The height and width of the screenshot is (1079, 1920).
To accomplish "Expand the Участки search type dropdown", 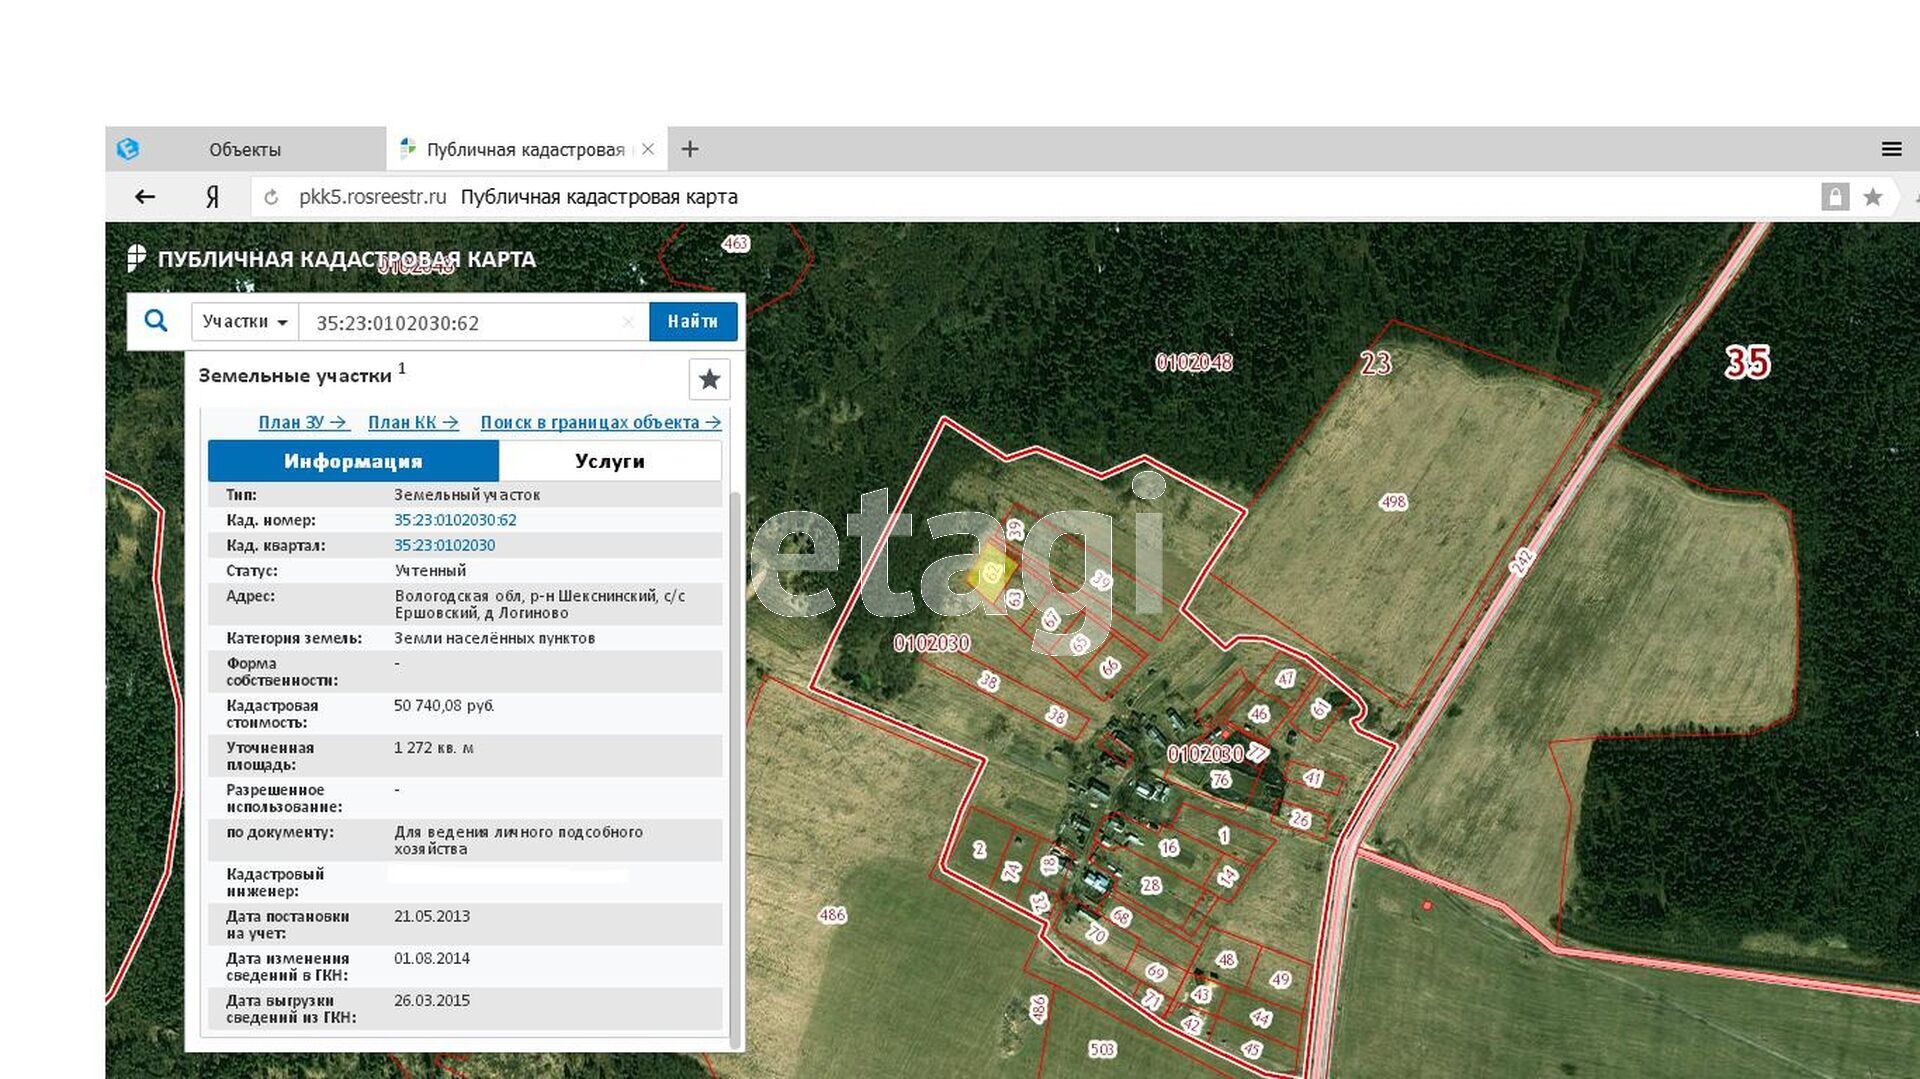I will [245, 322].
